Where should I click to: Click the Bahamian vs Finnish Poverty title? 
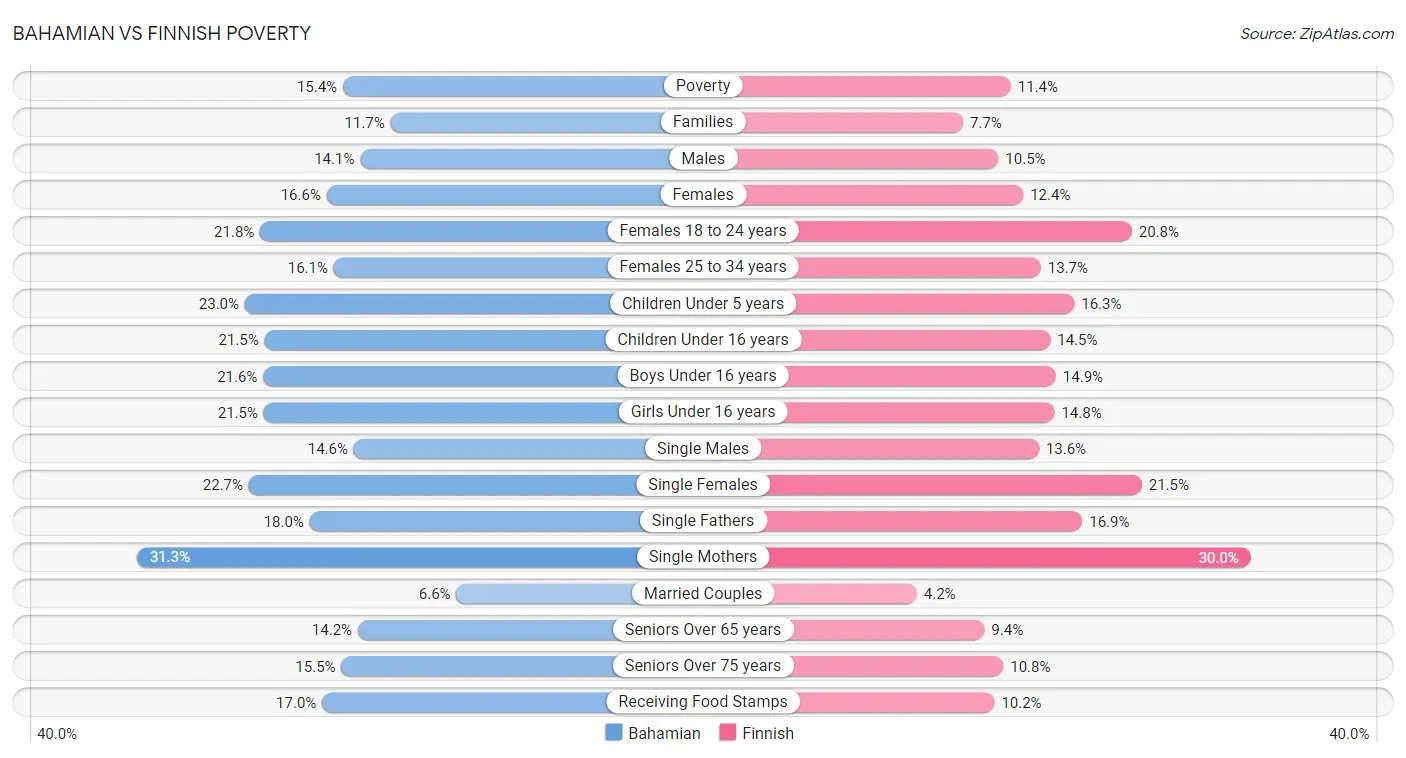162,33
